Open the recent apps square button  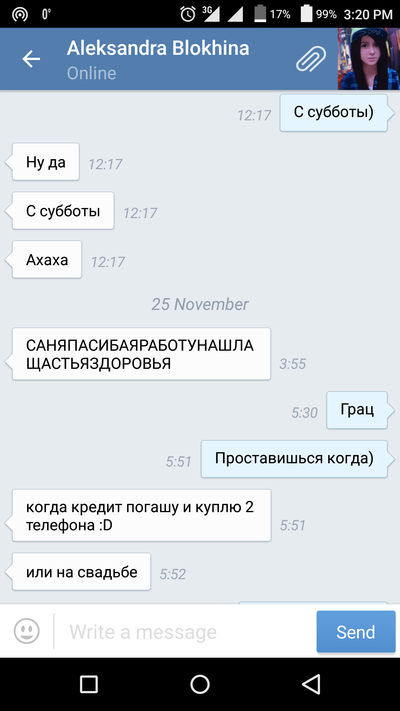point(88,684)
